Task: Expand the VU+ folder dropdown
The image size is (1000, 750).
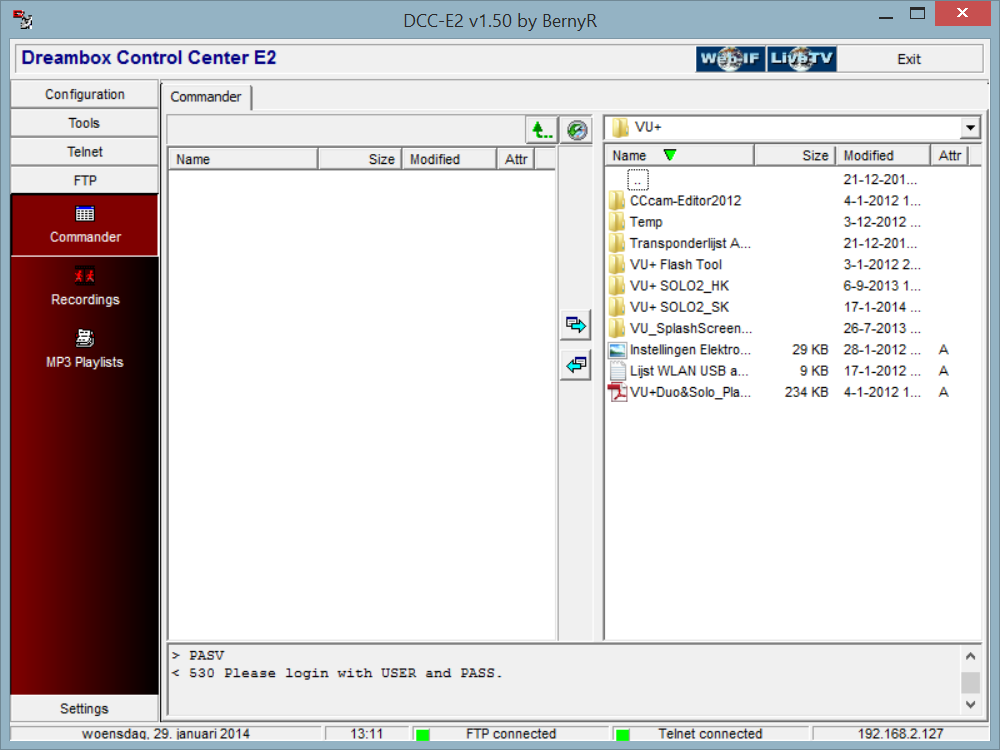Action: coord(970,128)
